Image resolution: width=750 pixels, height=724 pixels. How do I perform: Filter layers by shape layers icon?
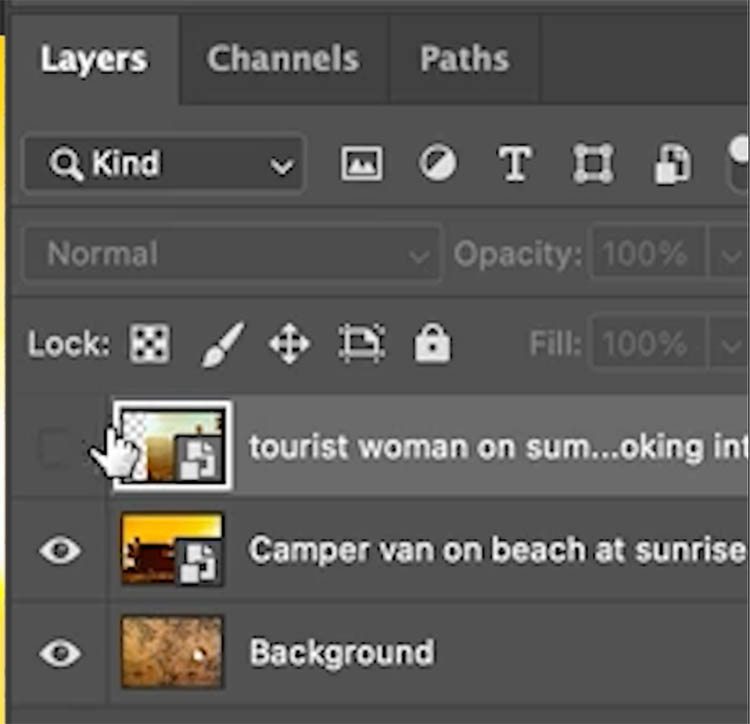click(592, 163)
